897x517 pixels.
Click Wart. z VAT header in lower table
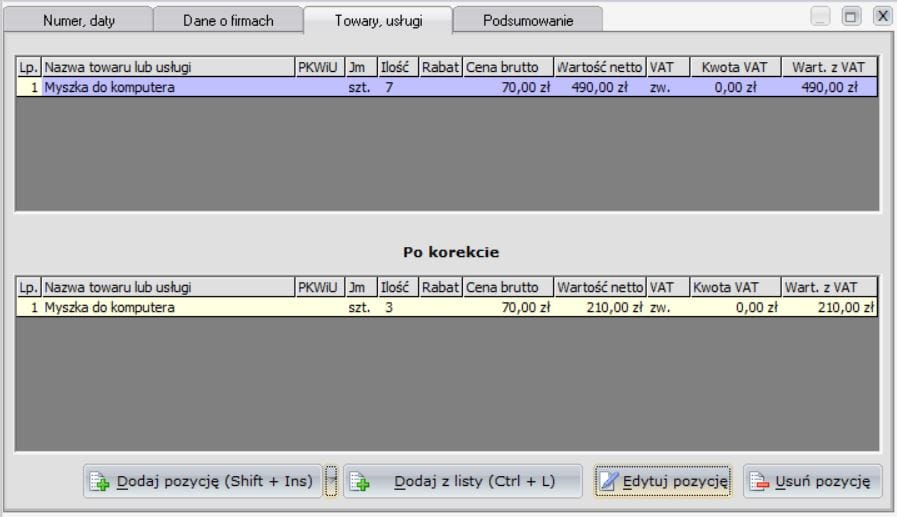coord(829,287)
